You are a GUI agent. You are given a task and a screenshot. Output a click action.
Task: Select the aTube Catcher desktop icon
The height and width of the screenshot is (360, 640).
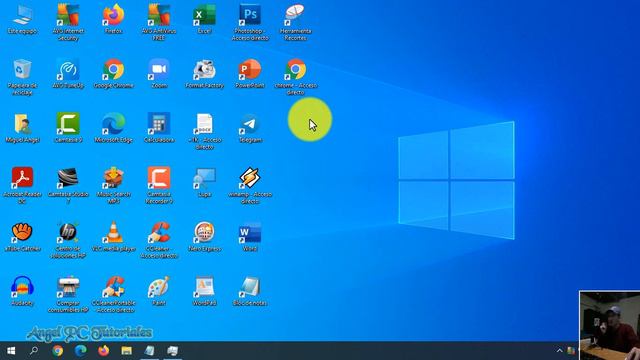point(22,237)
